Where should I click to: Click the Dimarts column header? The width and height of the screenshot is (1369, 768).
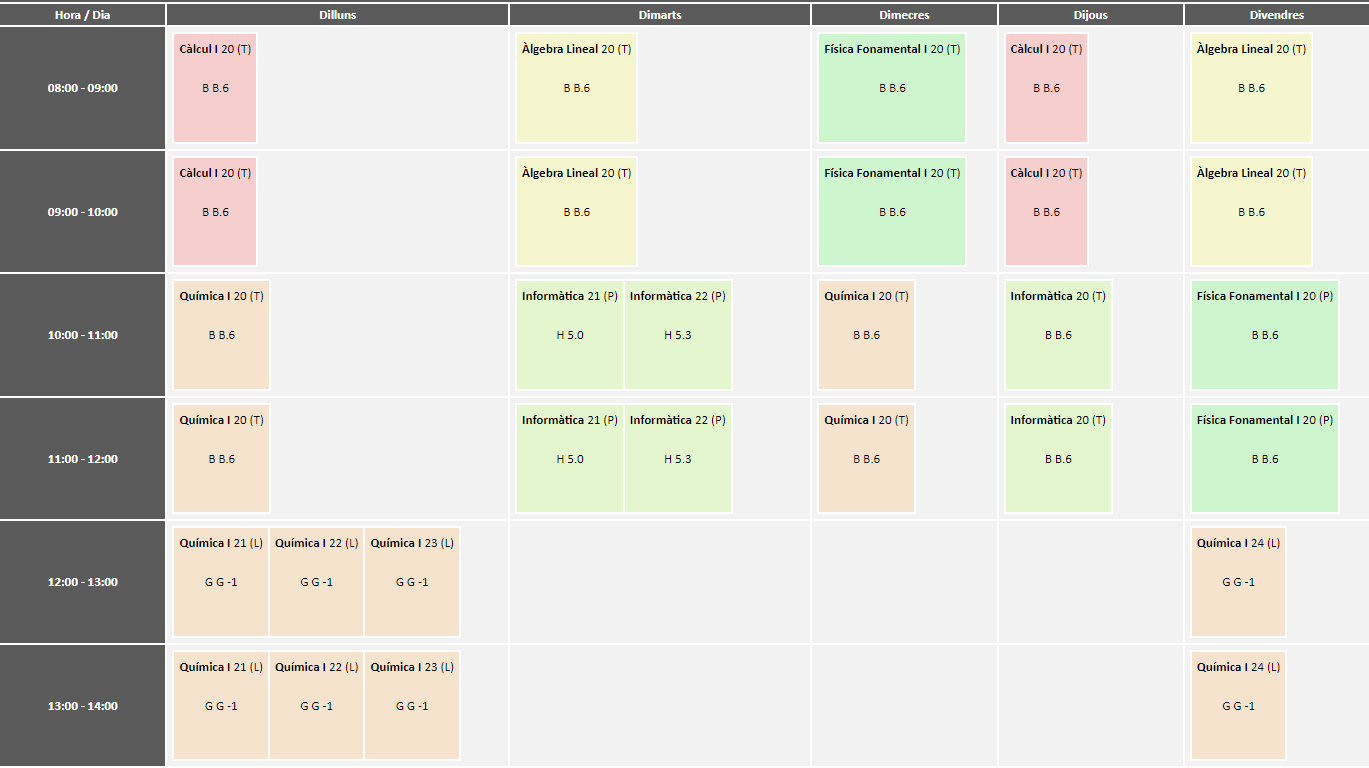(660, 15)
